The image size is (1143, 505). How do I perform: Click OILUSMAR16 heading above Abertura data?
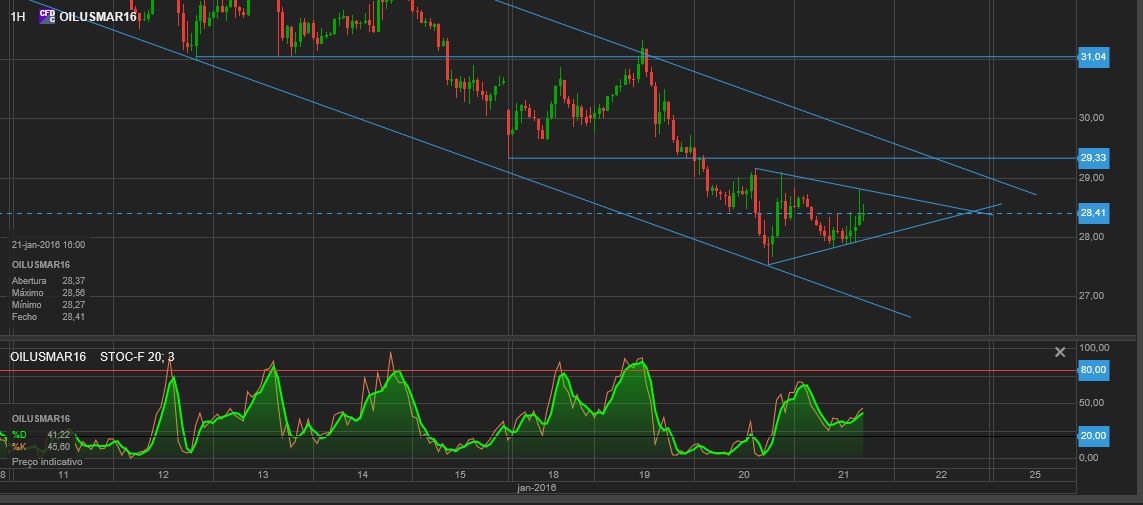coord(41,265)
